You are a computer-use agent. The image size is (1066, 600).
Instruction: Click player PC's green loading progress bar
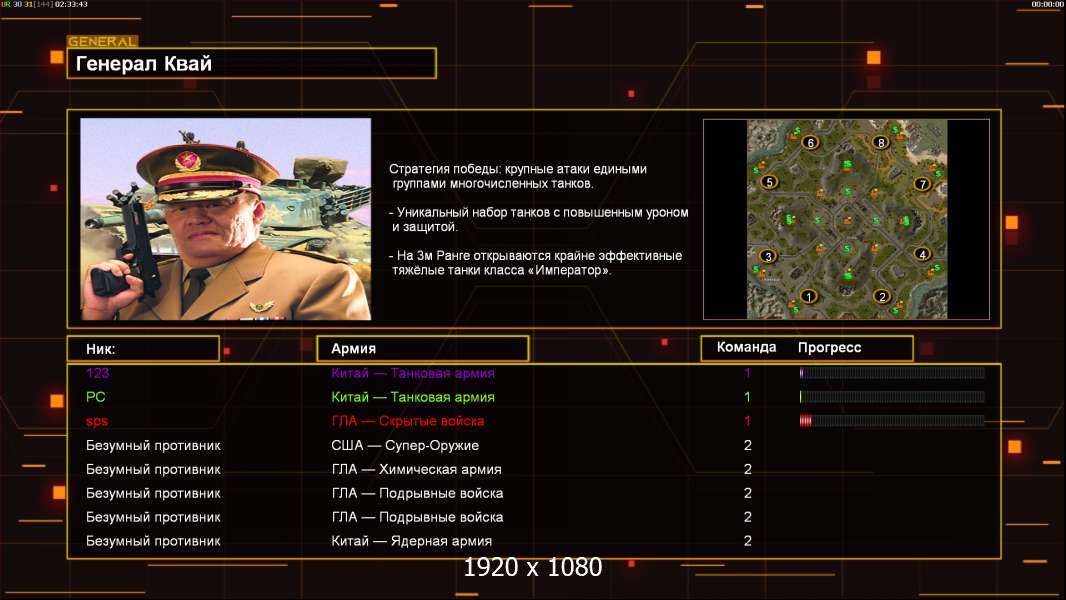pyautogui.click(x=891, y=397)
